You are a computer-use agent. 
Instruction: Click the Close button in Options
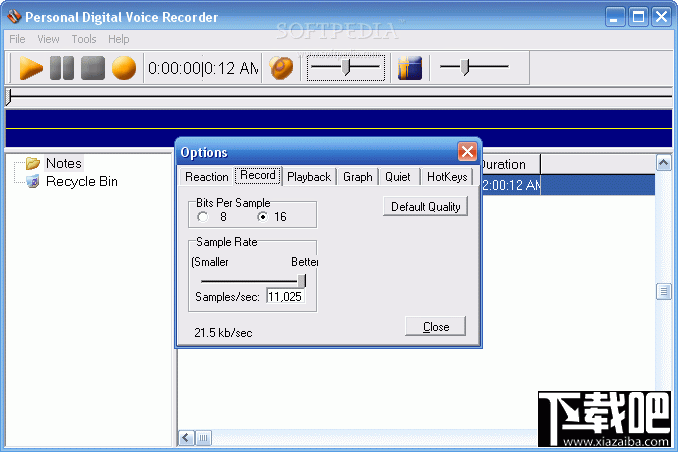pos(435,327)
